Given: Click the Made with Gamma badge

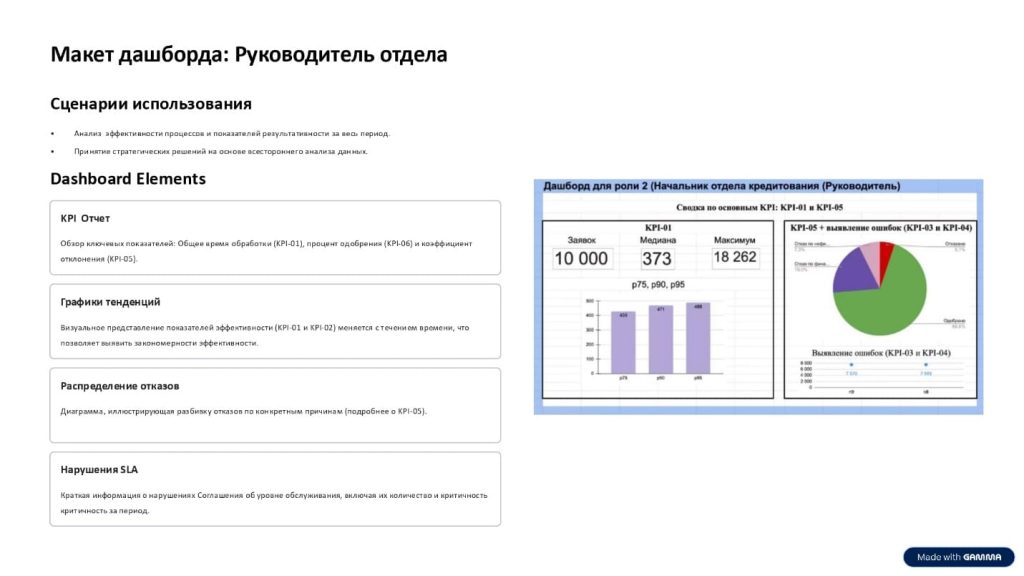Looking at the screenshot, I should (x=958, y=557).
